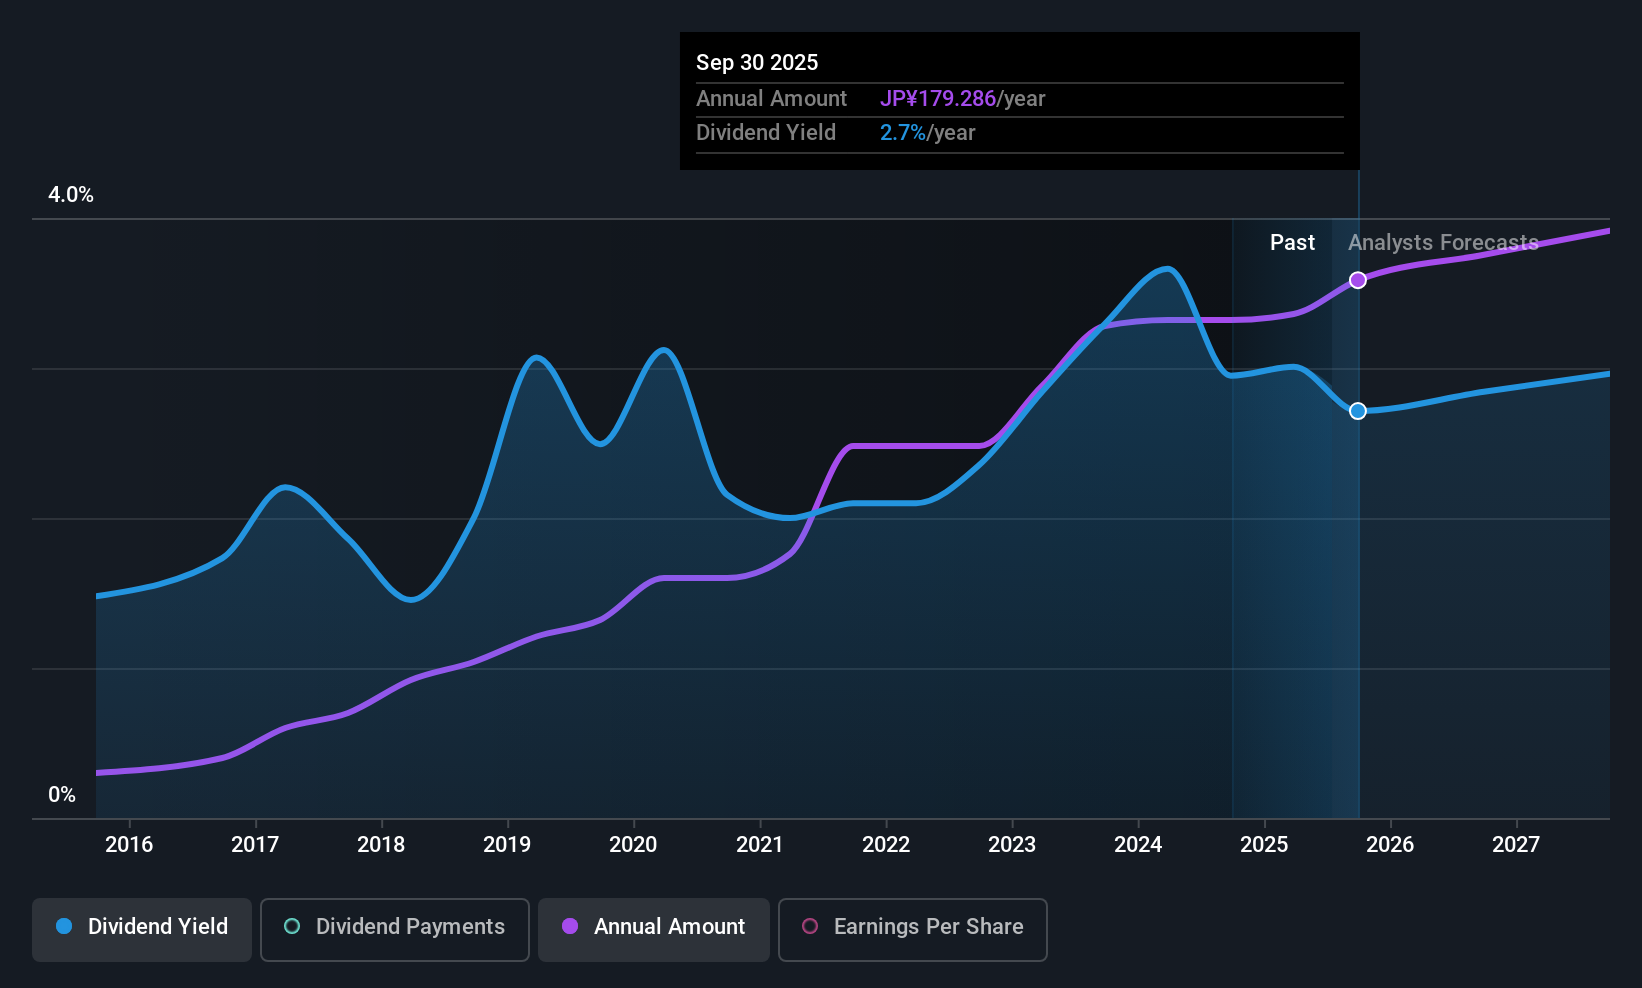Toggle the Dividend Yield legend button
This screenshot has width=1642, height=988.
click(x=142, y=930)
